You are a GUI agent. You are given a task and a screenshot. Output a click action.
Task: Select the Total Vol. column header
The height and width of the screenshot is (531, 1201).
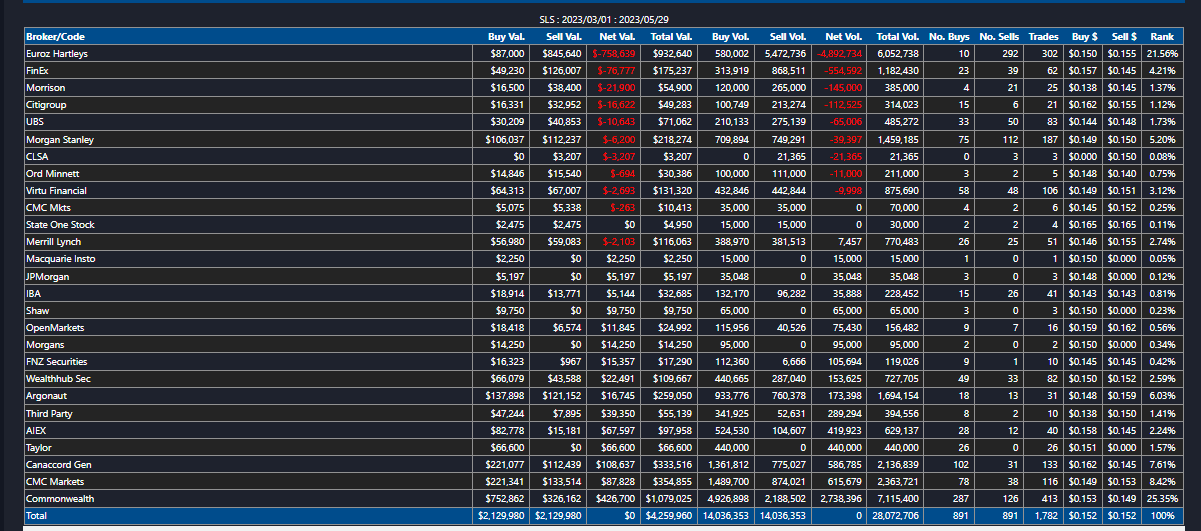pos(896,36)
